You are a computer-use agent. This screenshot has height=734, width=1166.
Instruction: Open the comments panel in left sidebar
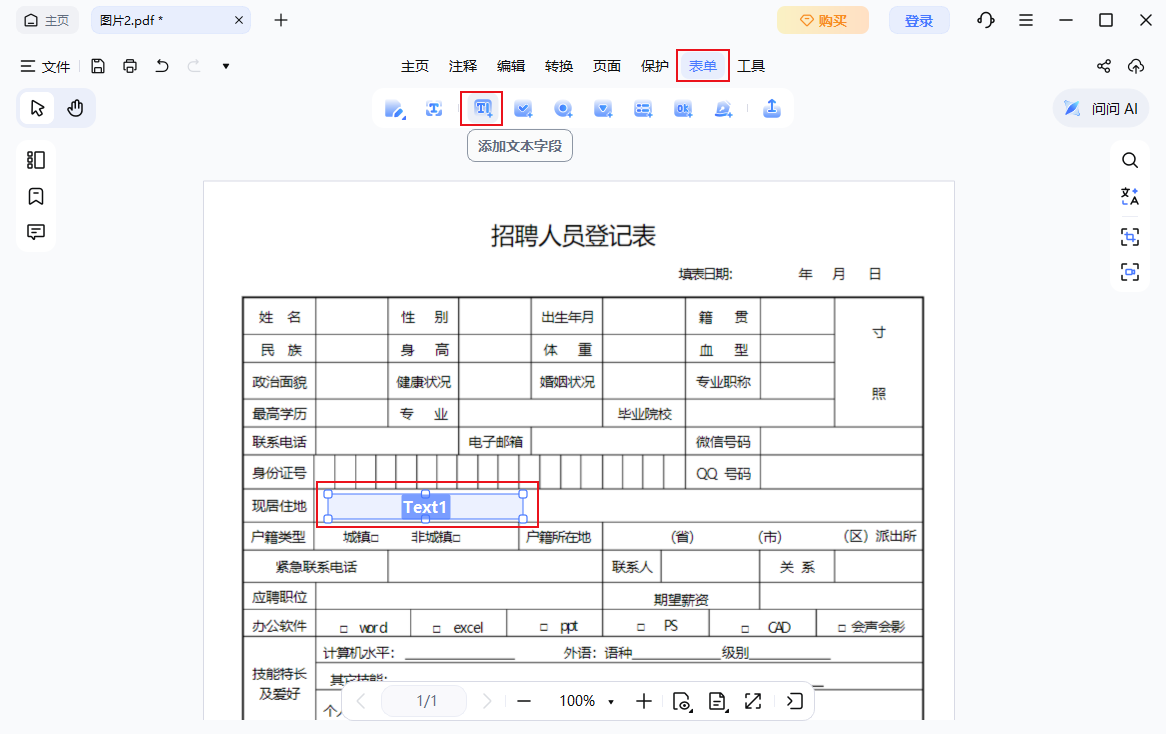[x=36, y=232]
